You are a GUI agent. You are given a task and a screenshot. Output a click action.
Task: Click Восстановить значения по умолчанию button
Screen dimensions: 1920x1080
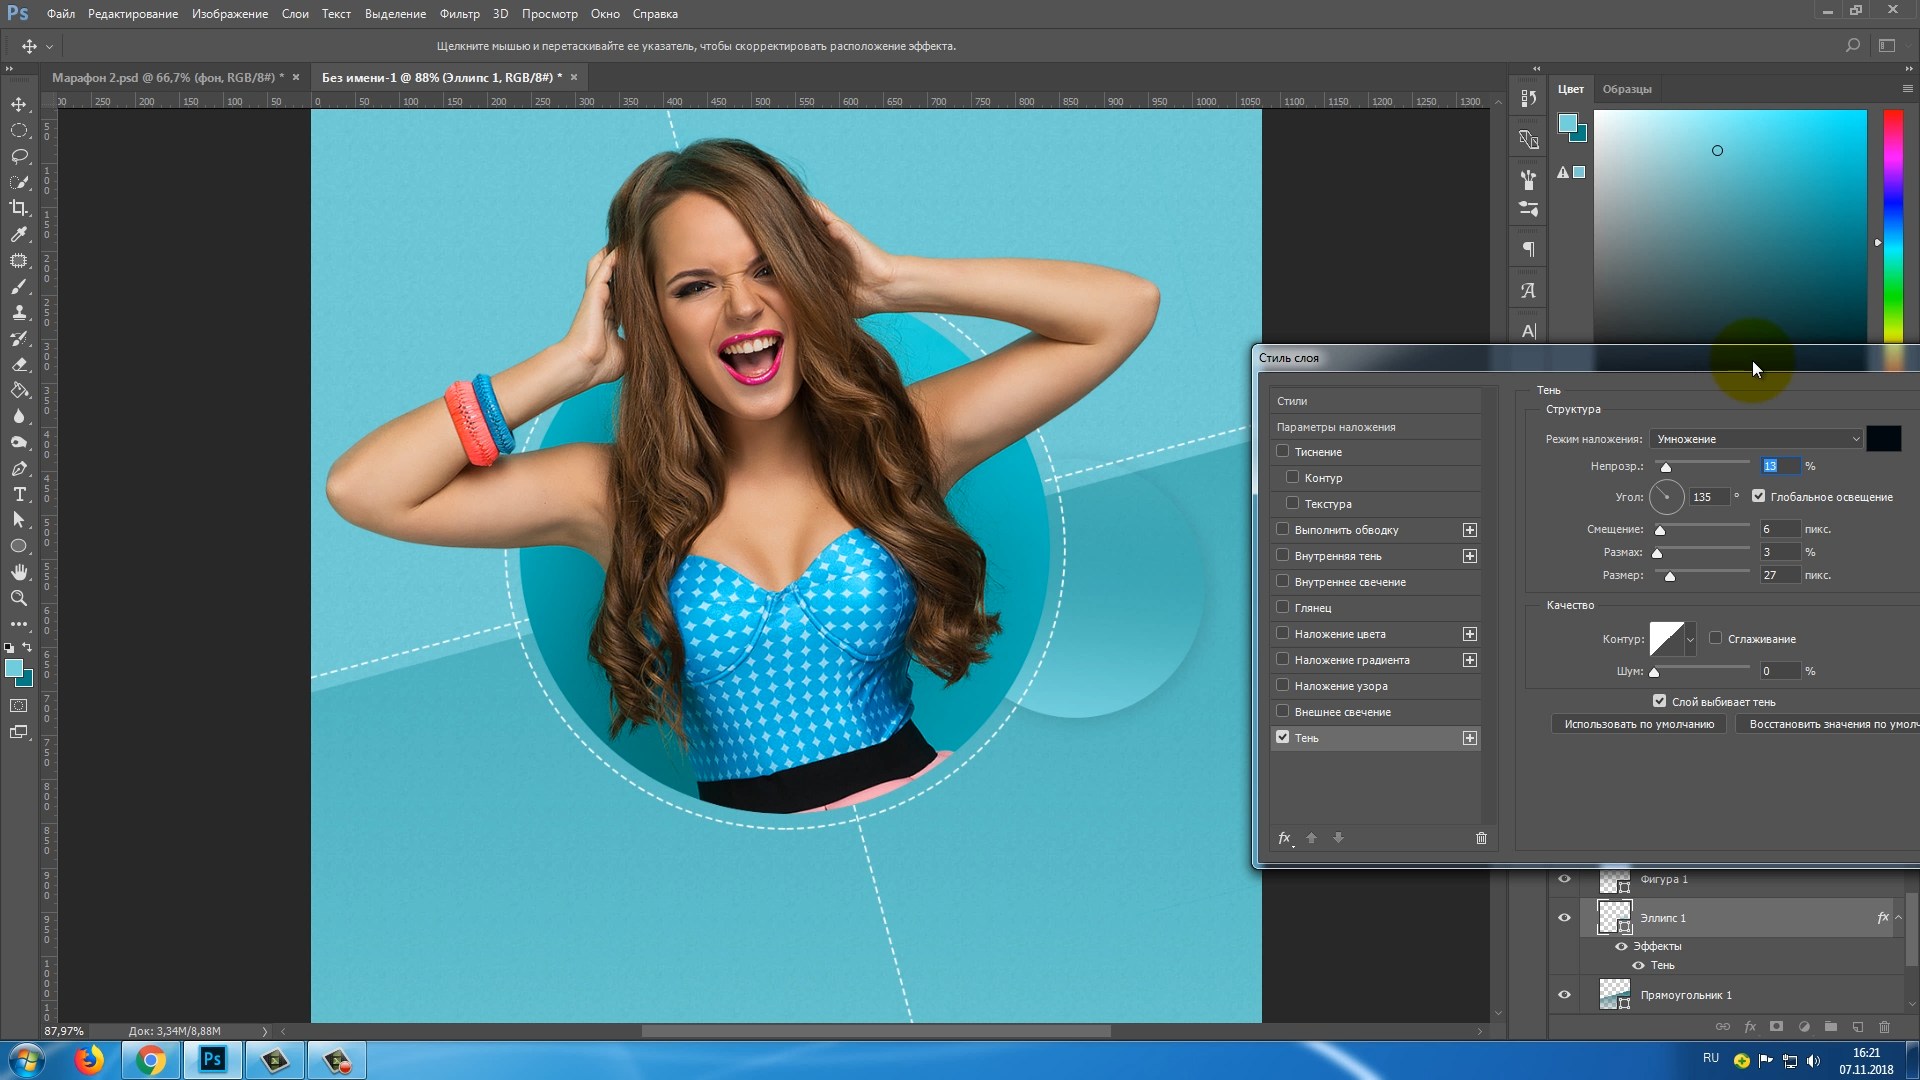point(1826,723)
